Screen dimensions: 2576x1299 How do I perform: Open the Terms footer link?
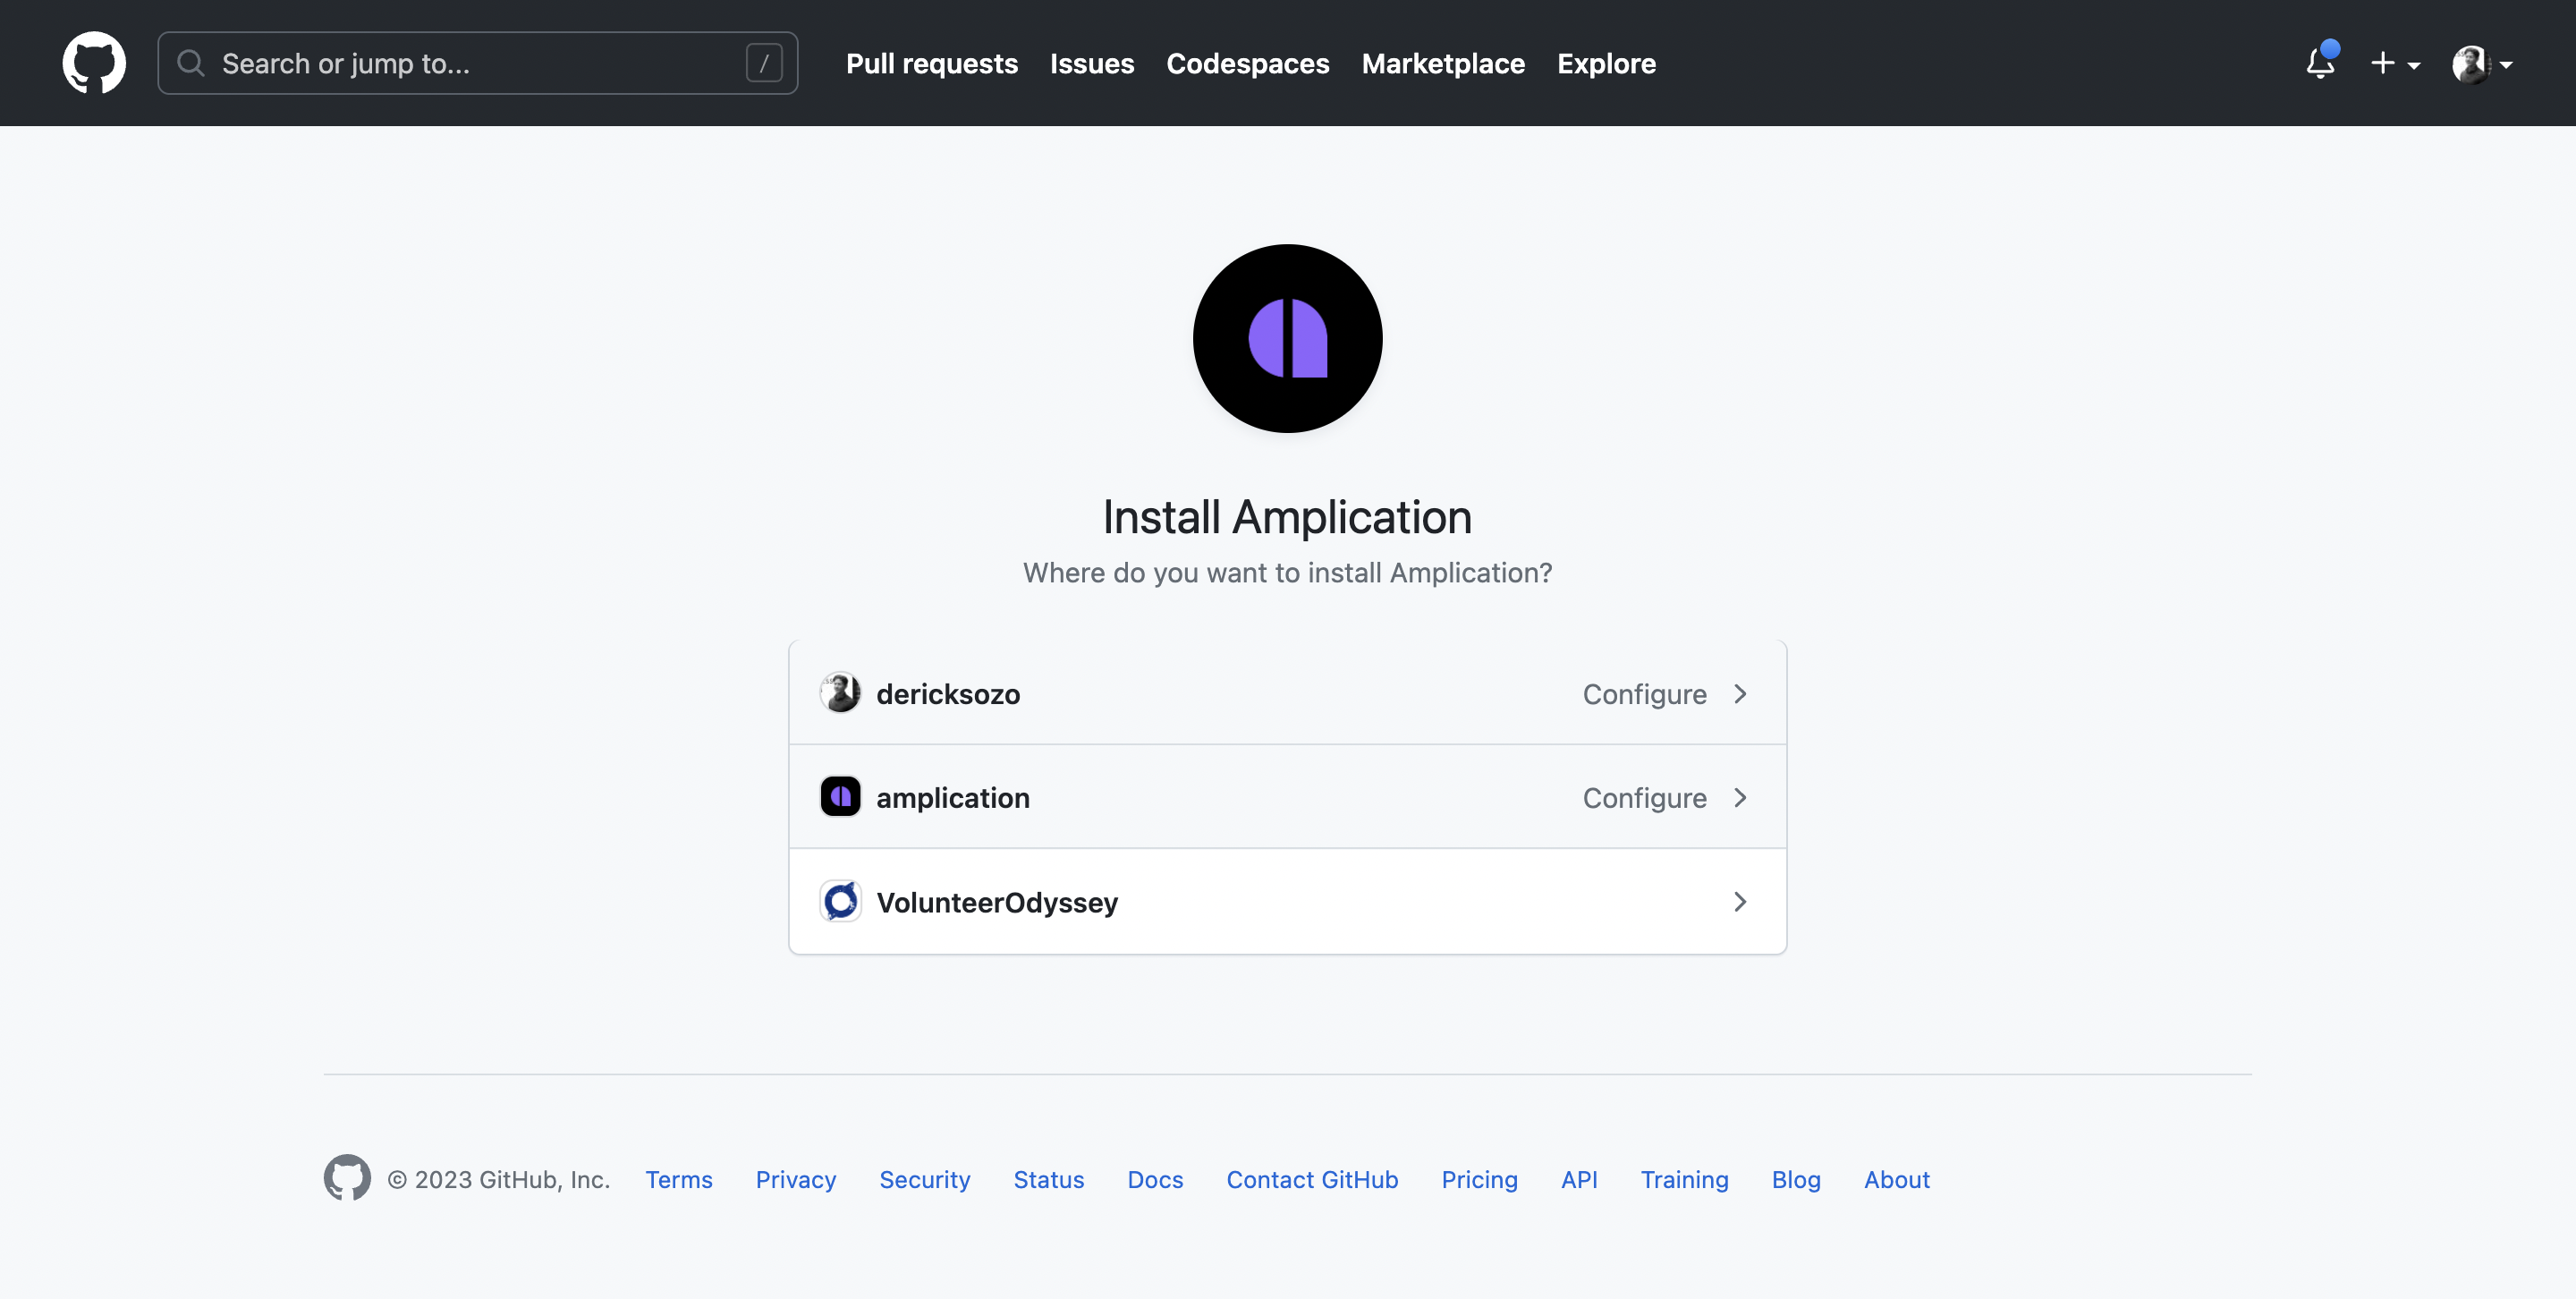click(678, 1179)
